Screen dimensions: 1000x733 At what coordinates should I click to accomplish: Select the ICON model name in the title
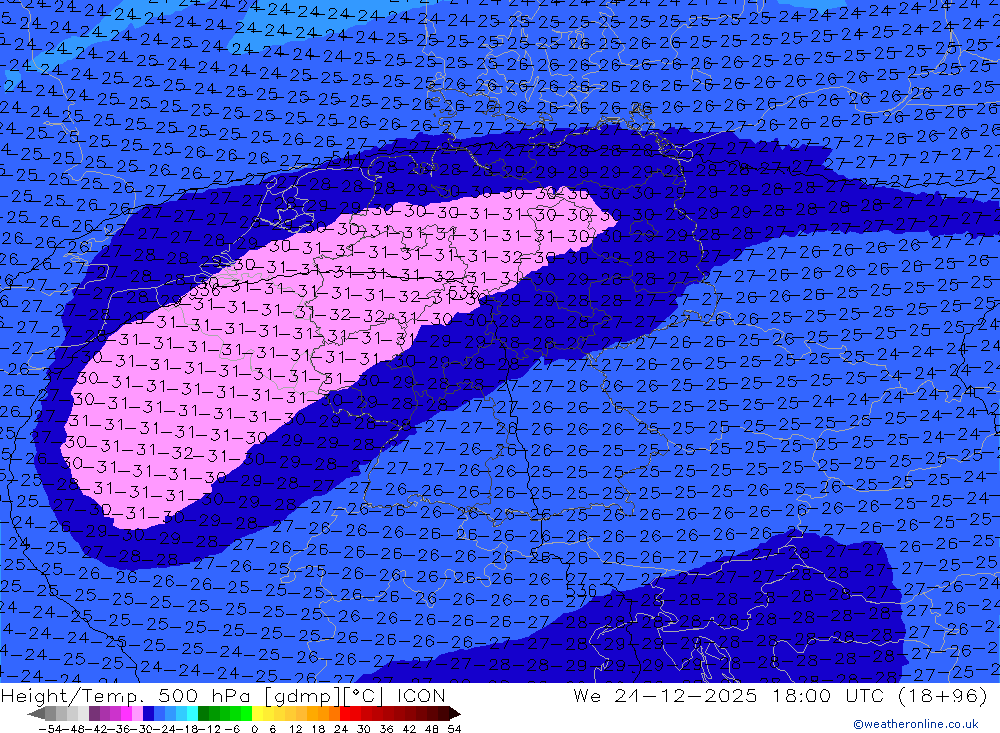click(421, 696)
